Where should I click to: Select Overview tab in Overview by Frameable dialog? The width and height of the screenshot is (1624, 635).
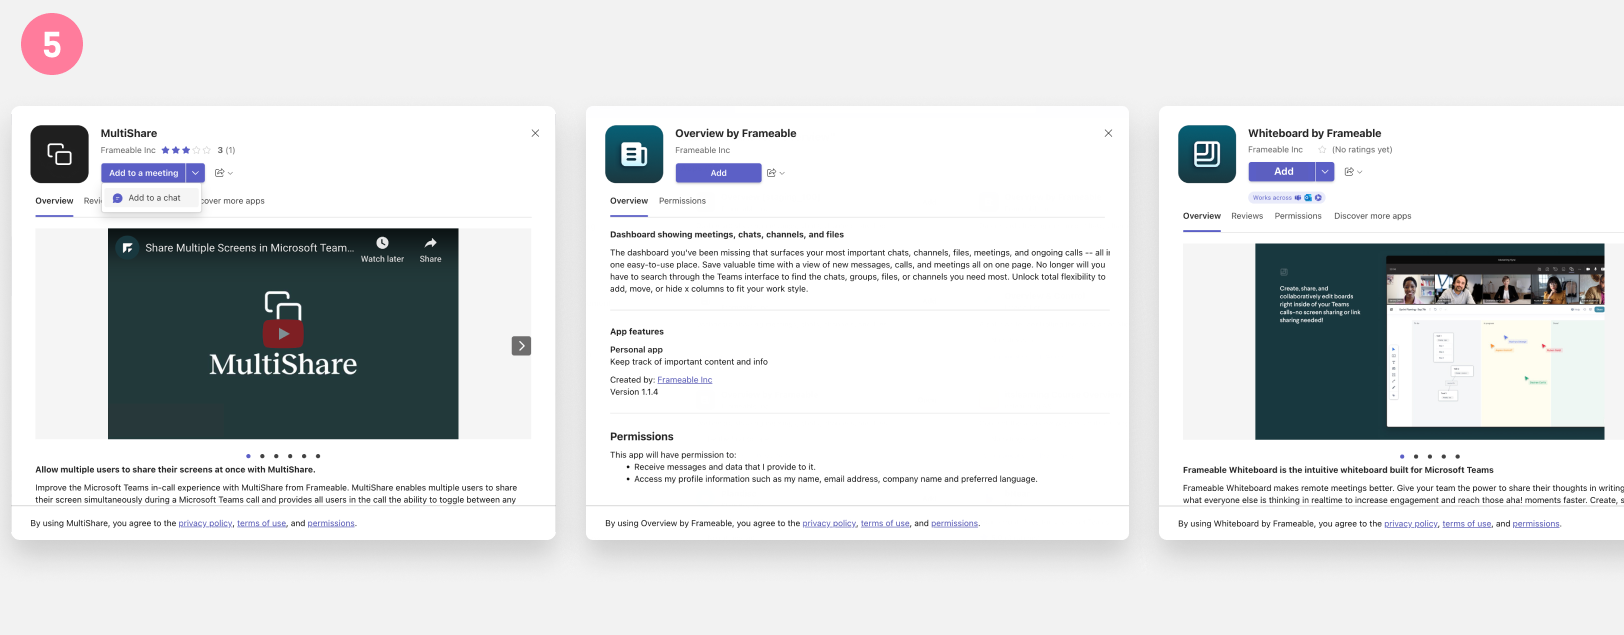[x=629, y=201]
